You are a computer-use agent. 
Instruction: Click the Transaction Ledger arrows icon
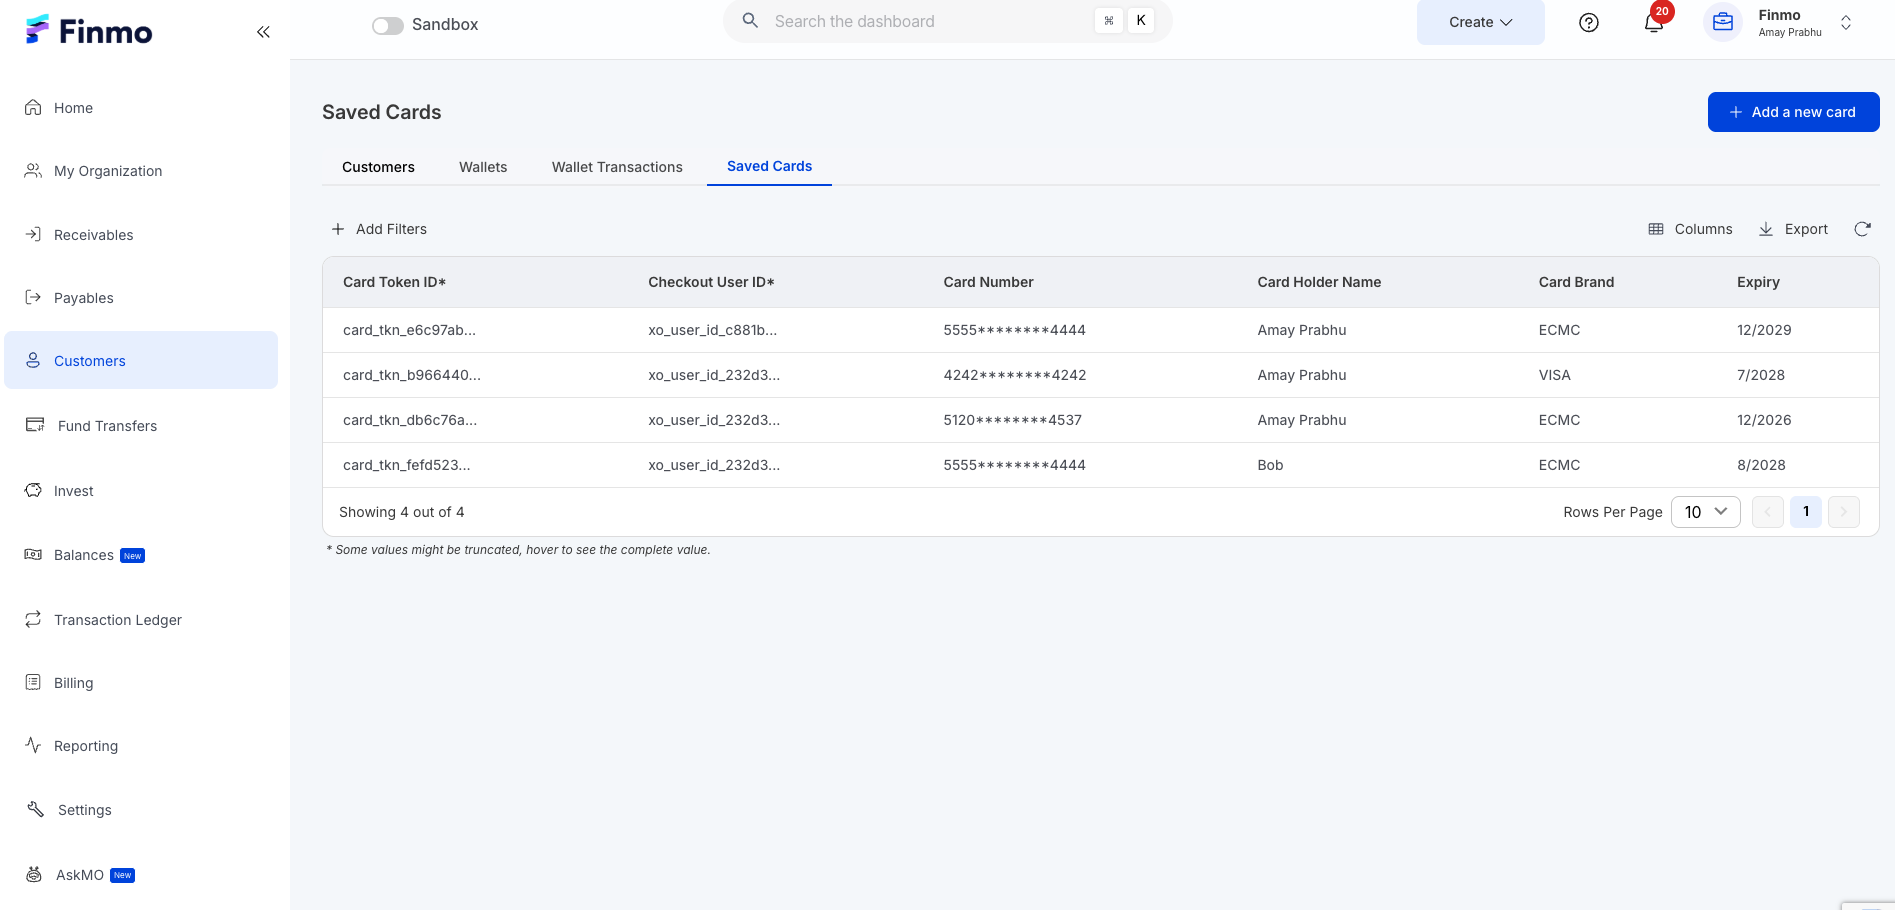click(x=33, y=619)
